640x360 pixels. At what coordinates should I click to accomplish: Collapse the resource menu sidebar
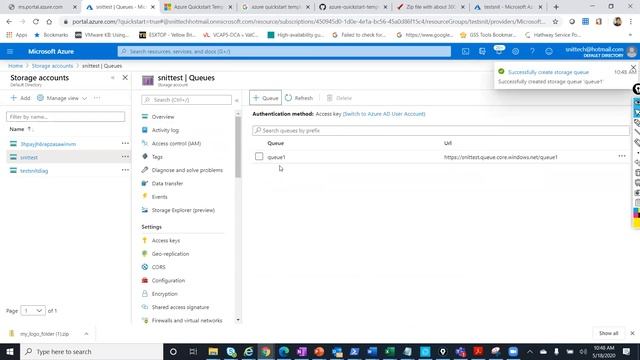pos(237,100)
